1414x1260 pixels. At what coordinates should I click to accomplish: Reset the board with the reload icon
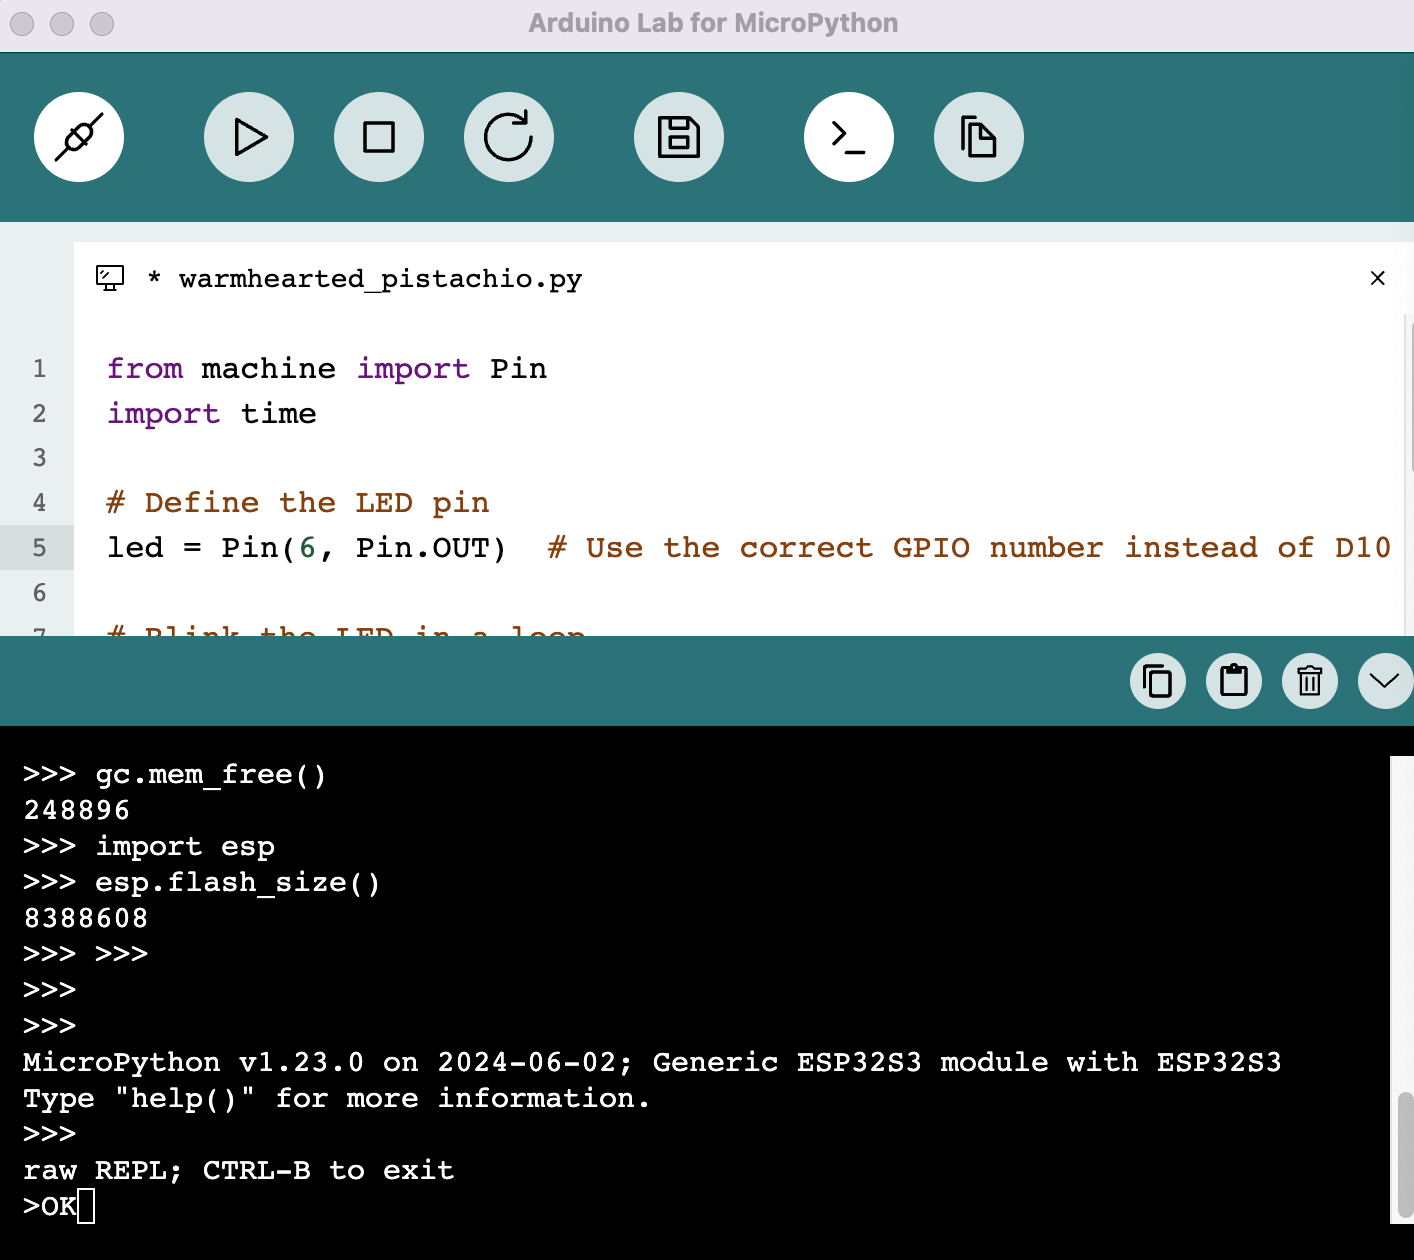click(x=509, y=137)
